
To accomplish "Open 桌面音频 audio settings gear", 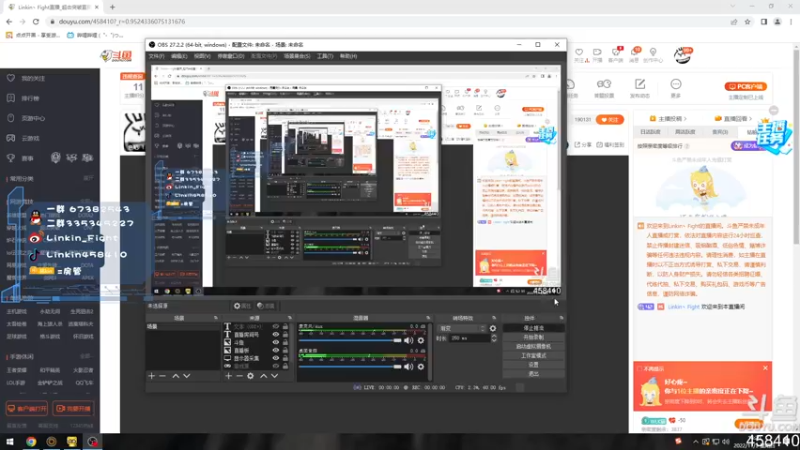I will [421, 366].
